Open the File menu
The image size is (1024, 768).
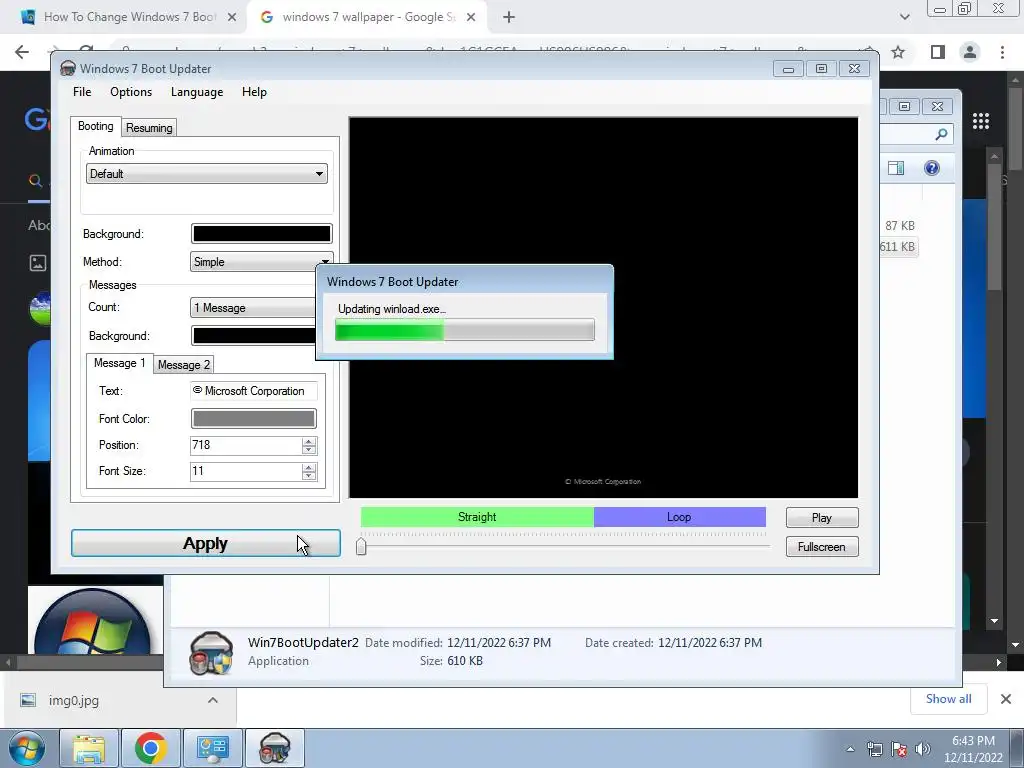click(82, 92)
